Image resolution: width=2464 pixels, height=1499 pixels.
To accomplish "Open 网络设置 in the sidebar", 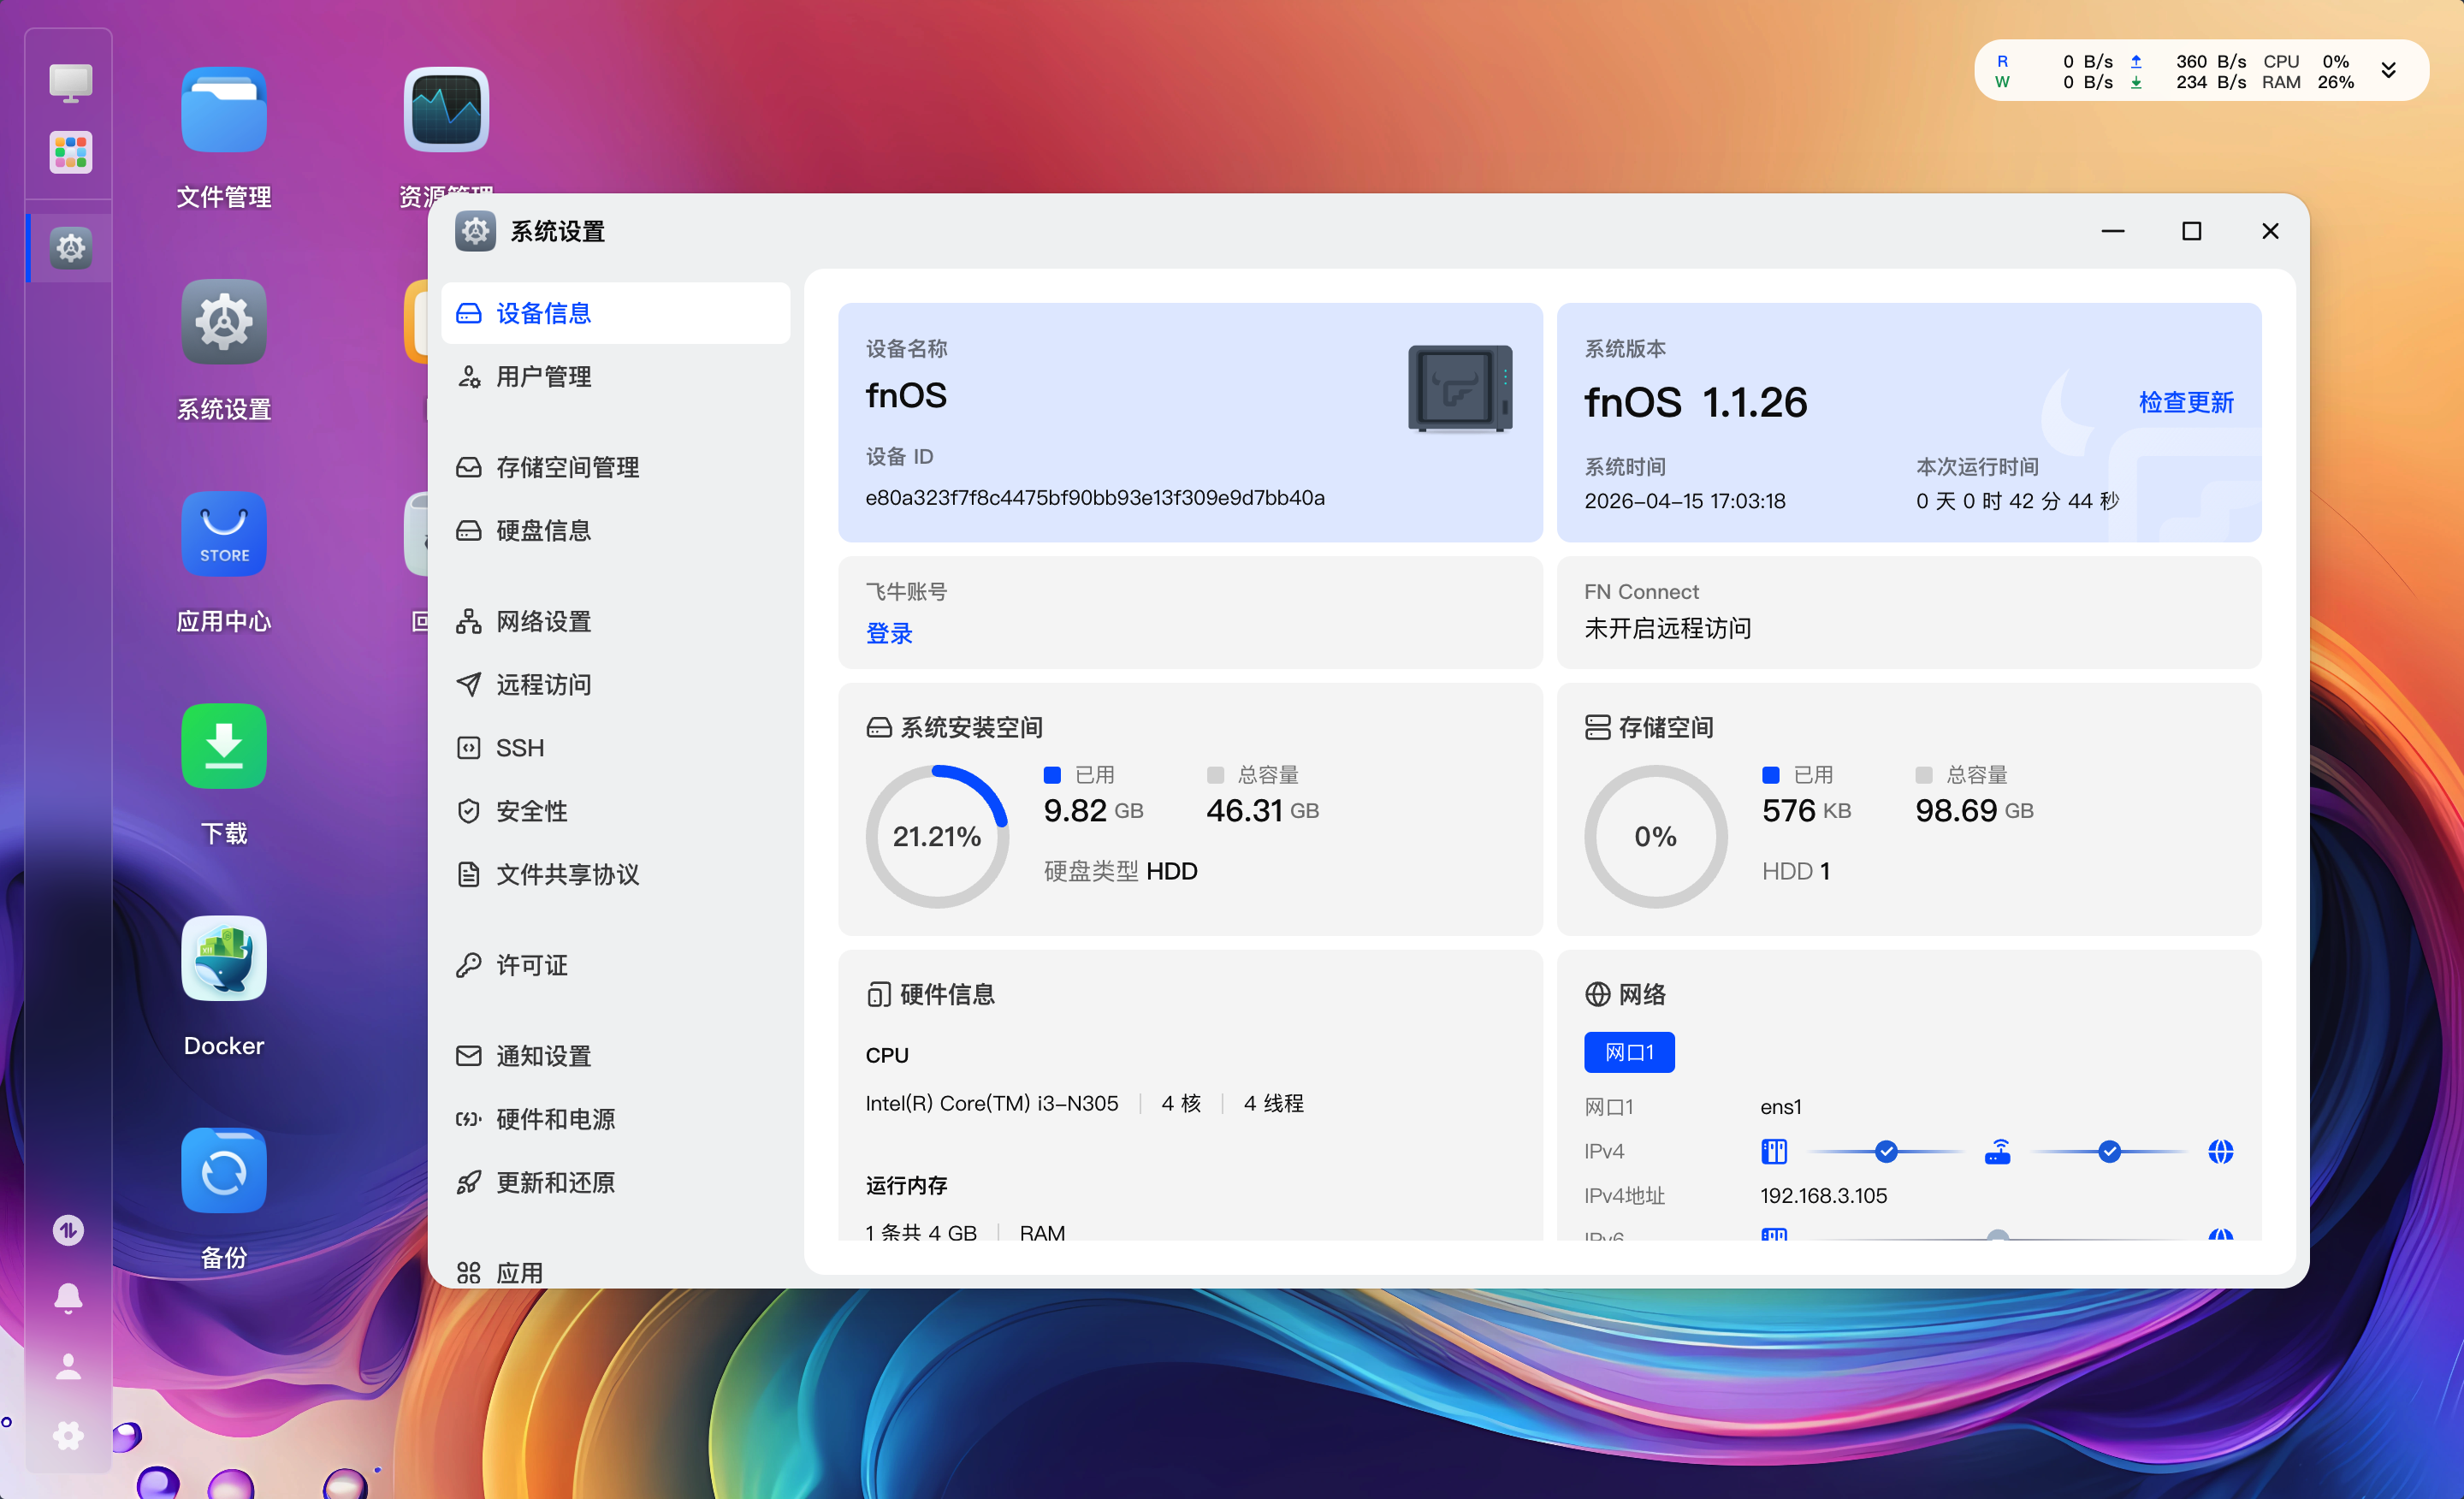I will point(543,621).
